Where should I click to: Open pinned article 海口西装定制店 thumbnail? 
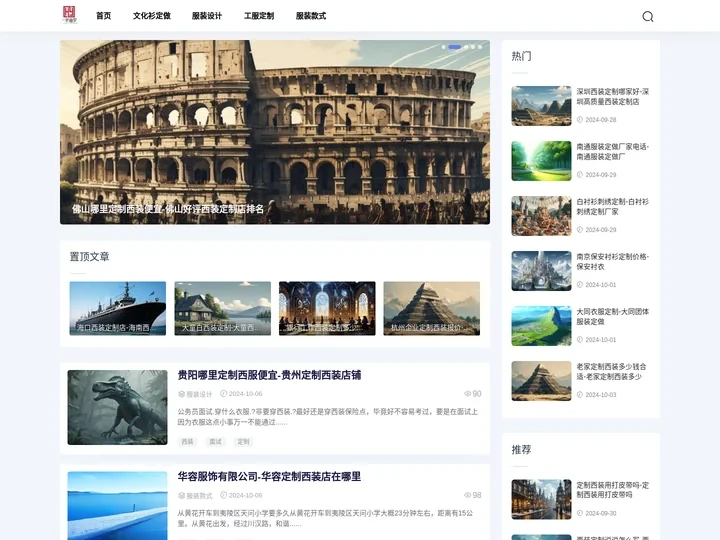click(118, 308)
